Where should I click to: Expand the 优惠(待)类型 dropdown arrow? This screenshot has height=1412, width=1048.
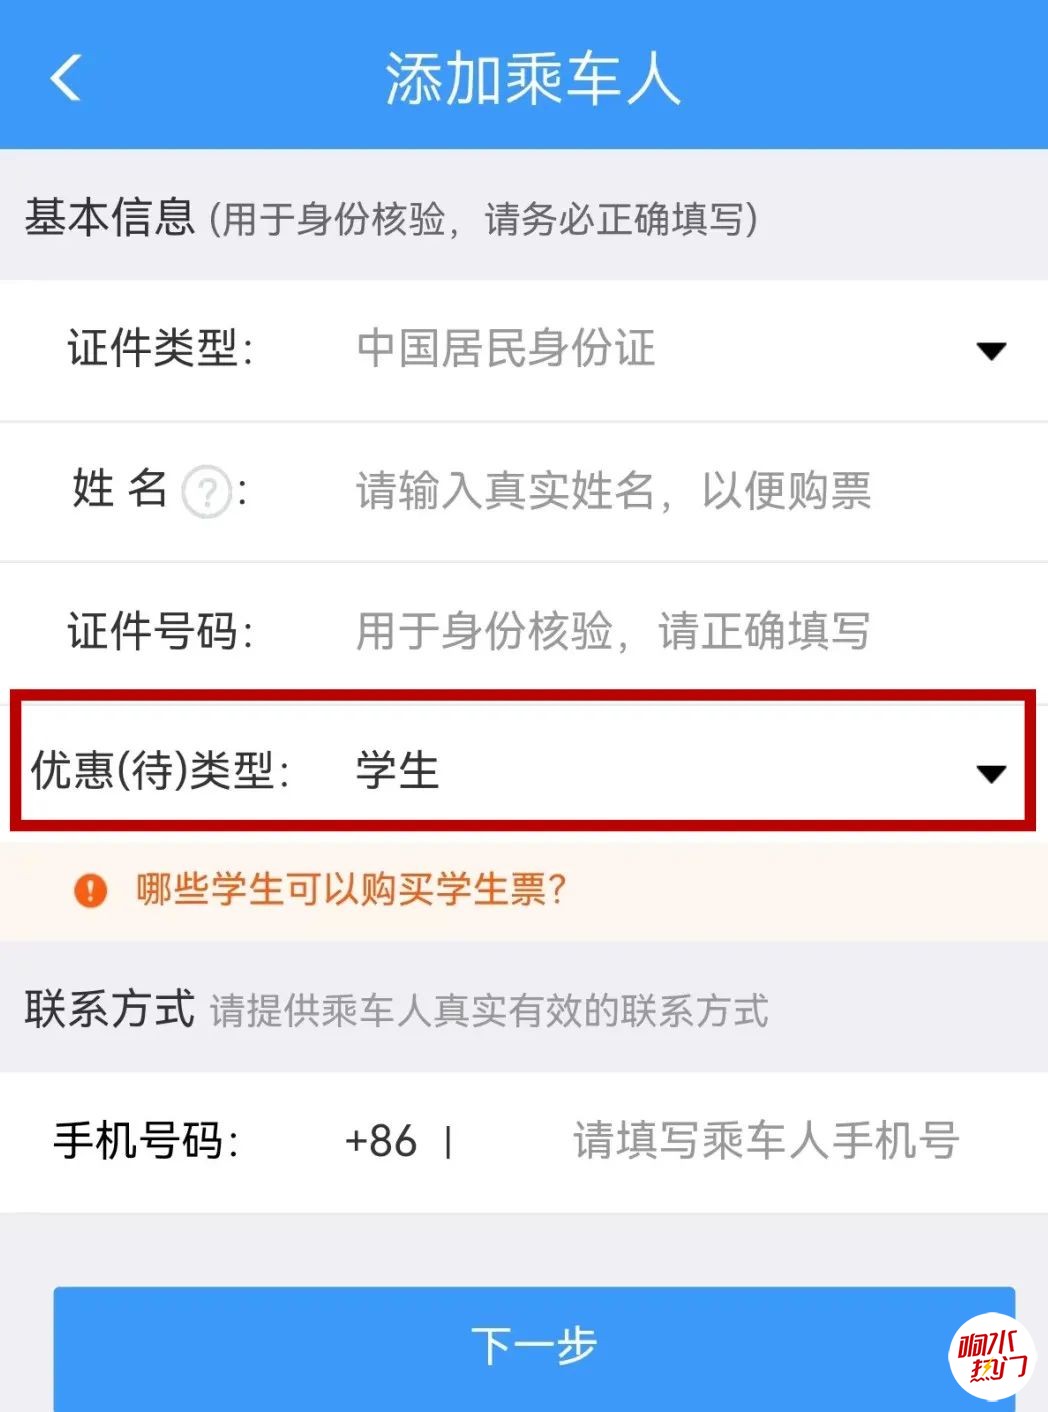[991, 774]
